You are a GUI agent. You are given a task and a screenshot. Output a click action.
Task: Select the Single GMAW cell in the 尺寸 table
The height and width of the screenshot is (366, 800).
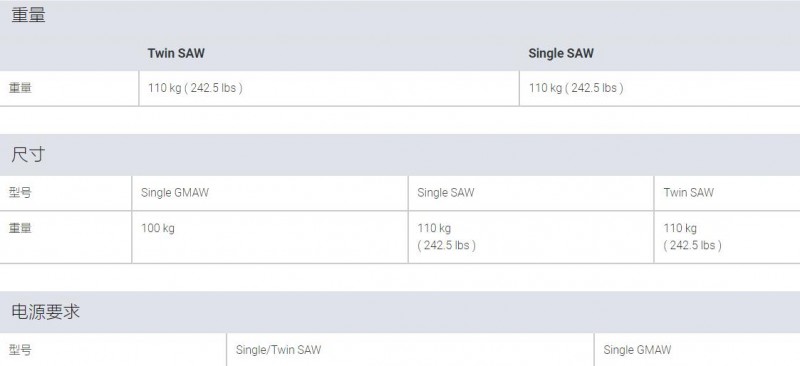270,193
